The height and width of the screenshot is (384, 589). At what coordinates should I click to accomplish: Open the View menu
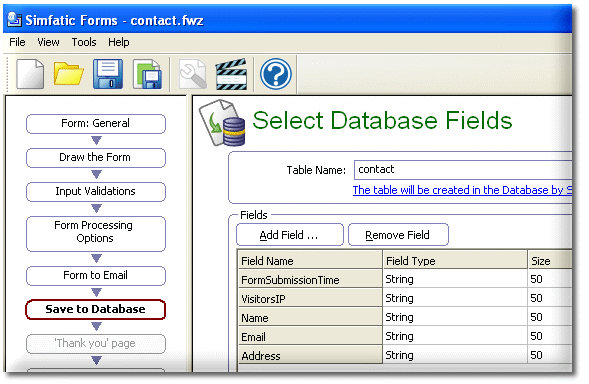tap(48, 42)
